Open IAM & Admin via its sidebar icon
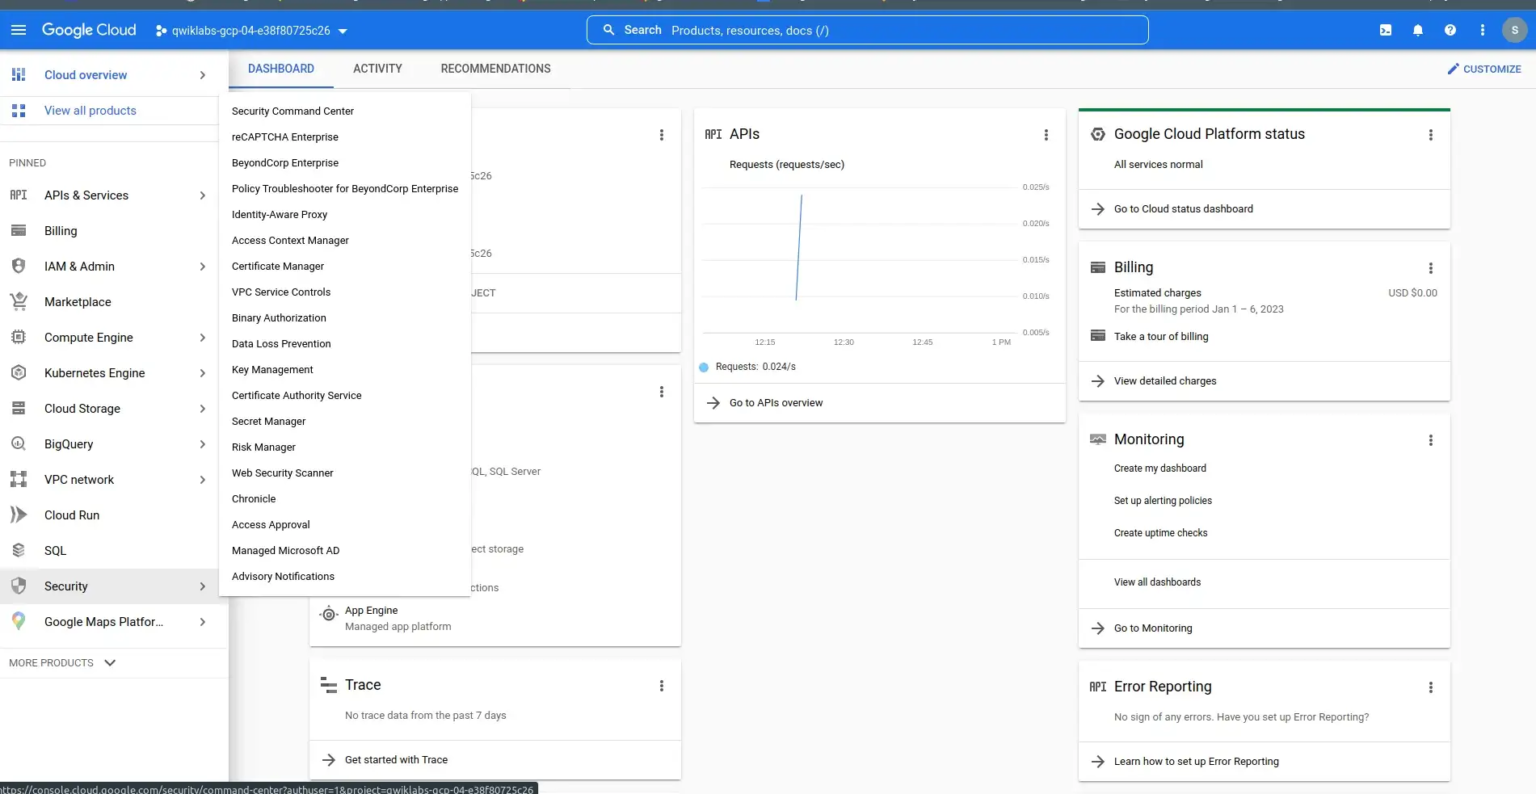This screenshot has width=1536, height=794. click(17, 266)
